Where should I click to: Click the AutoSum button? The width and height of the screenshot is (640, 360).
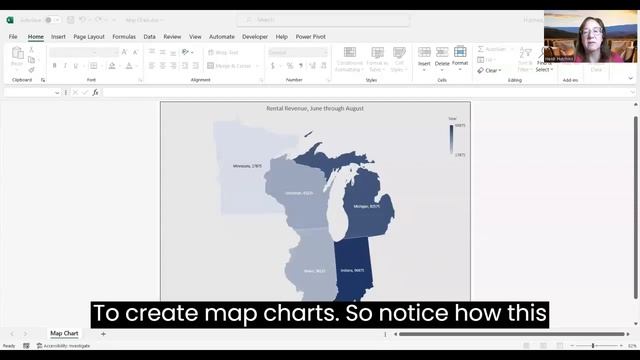click(492, 49)
